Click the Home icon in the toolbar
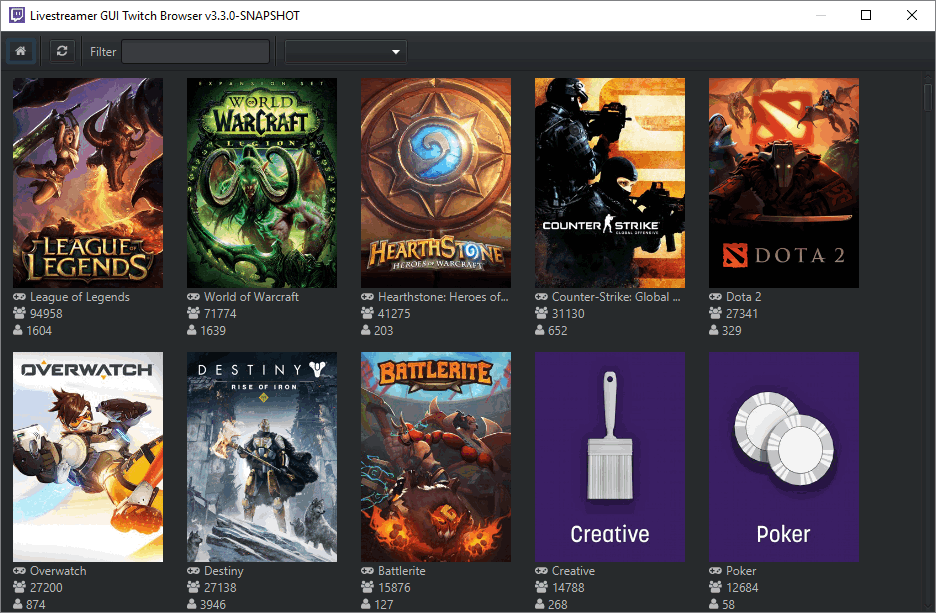The width and height of the screenshot is (936, 613). [20, 51]
